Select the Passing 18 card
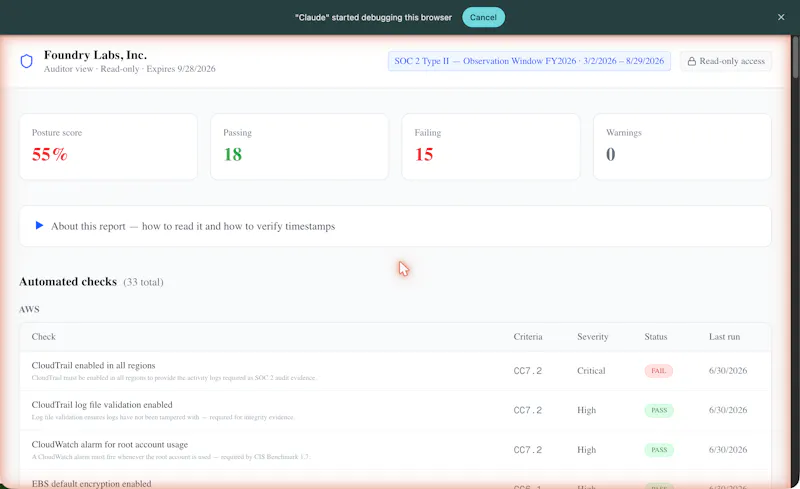Viewport: 800px width, 489px height. point(299,146)
